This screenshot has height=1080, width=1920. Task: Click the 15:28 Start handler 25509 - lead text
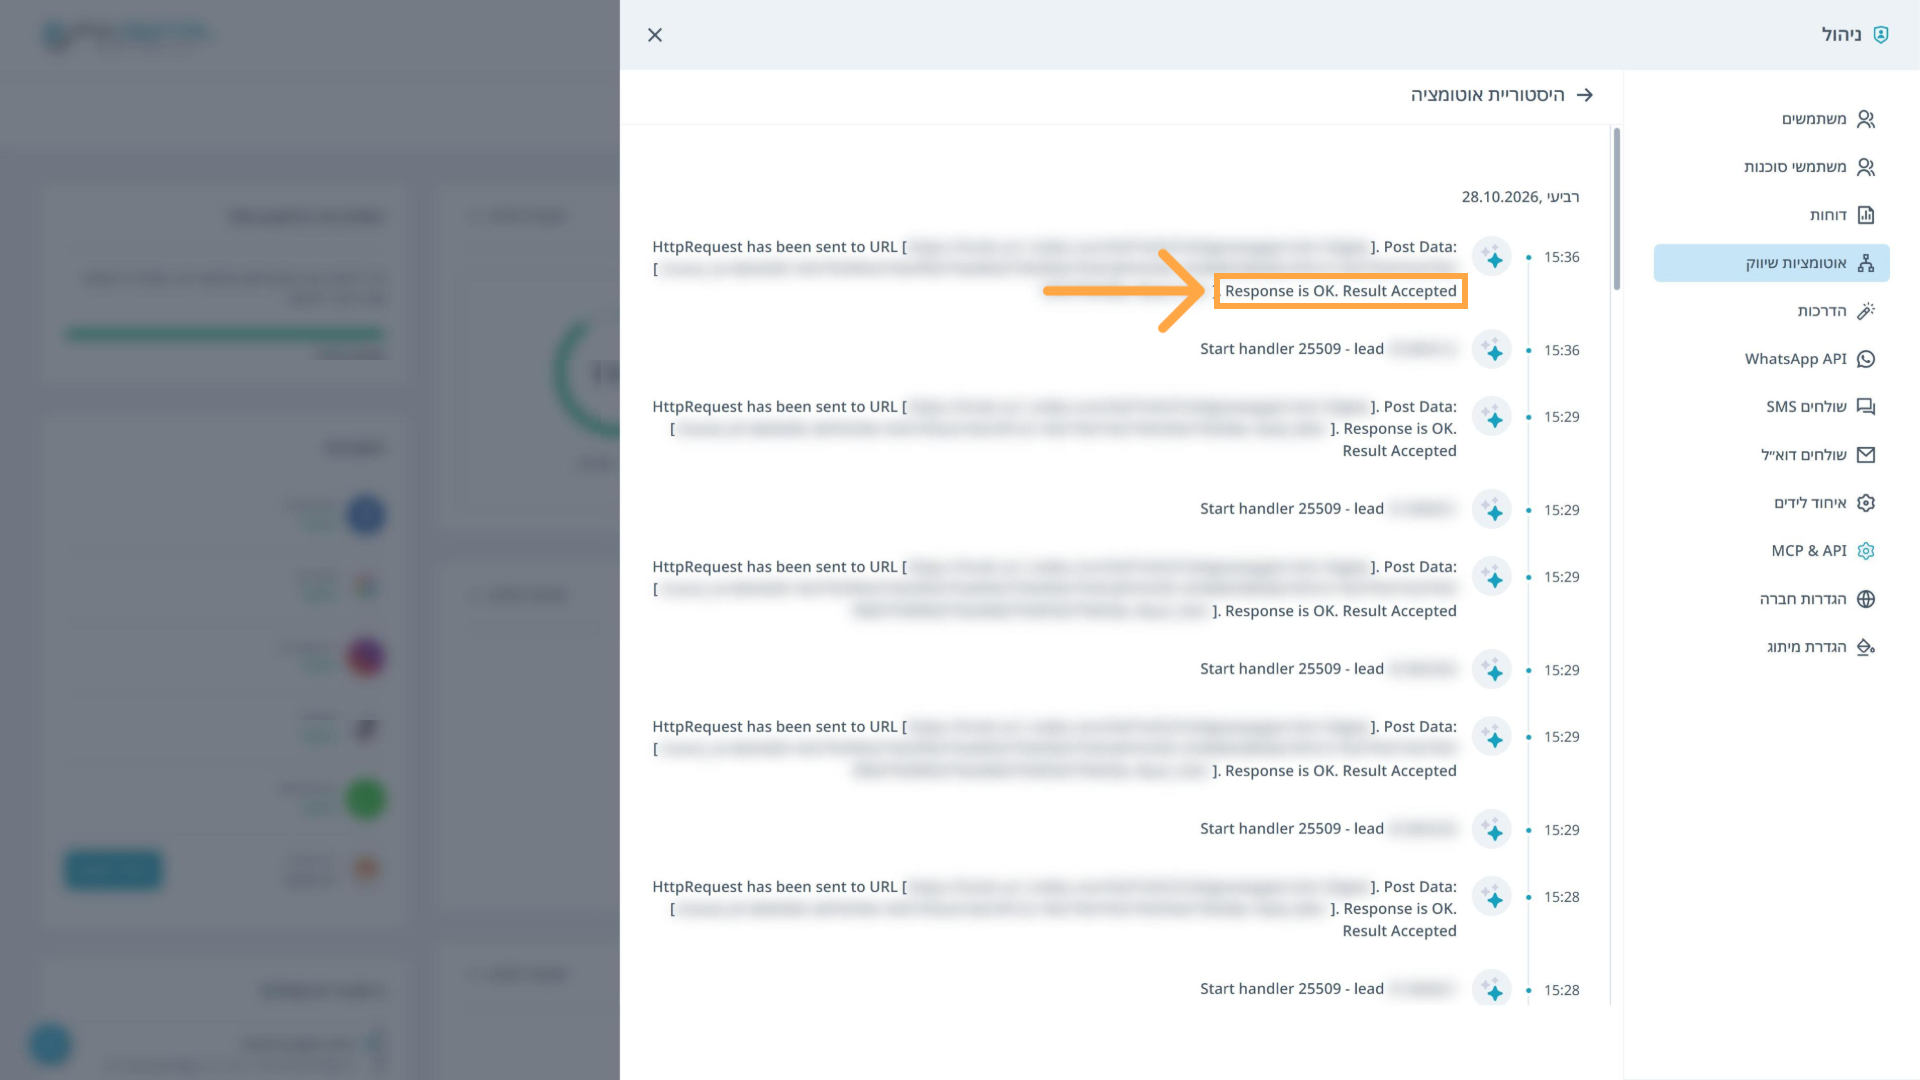coord(1292,989)
